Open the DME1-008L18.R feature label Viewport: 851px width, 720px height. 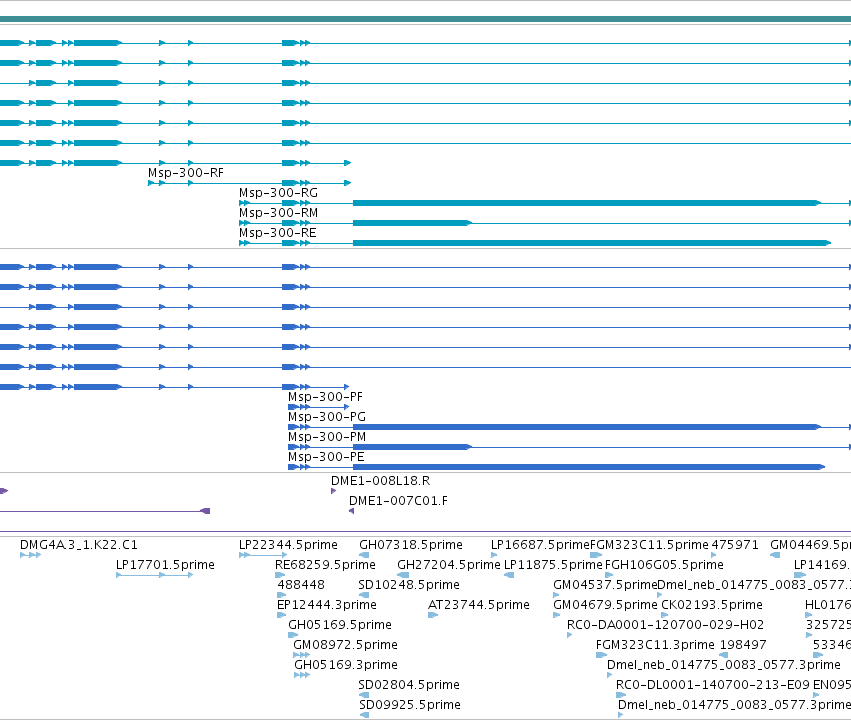[380, 481]
